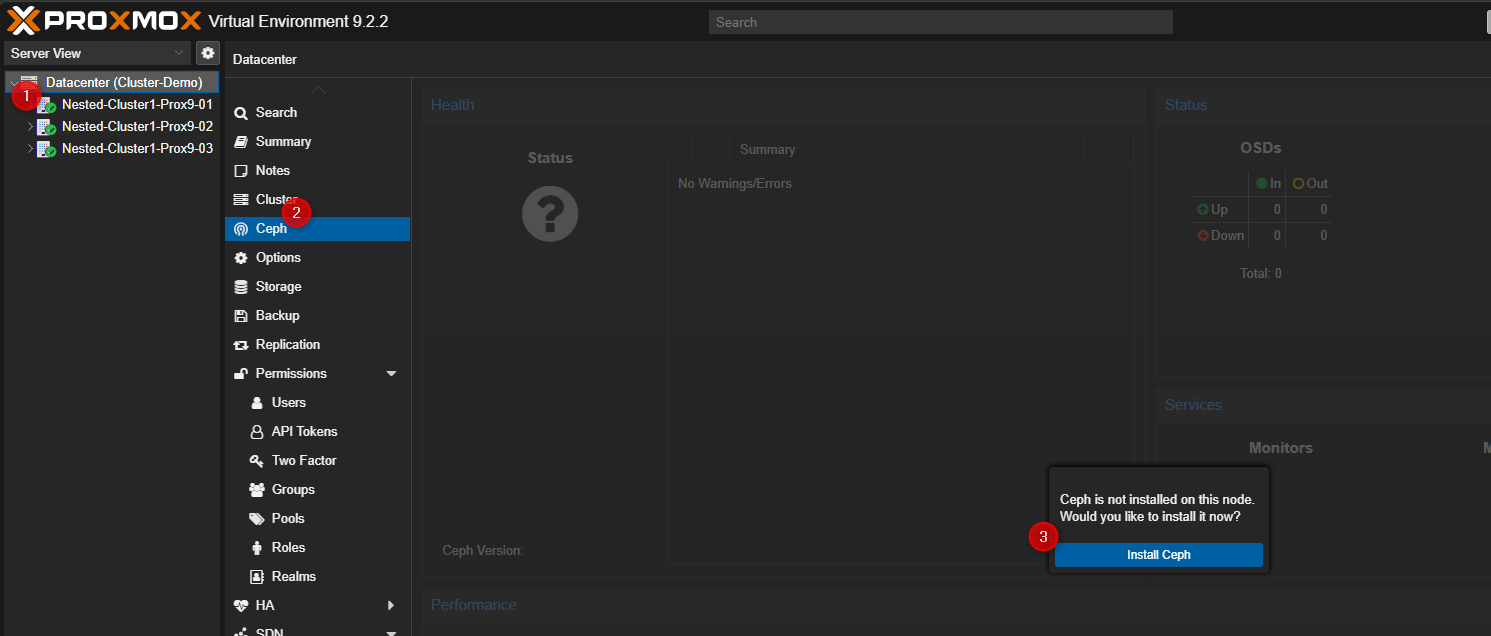Click the Cluster server icon
1491x636 pixels.
click(x=241, y=200)
